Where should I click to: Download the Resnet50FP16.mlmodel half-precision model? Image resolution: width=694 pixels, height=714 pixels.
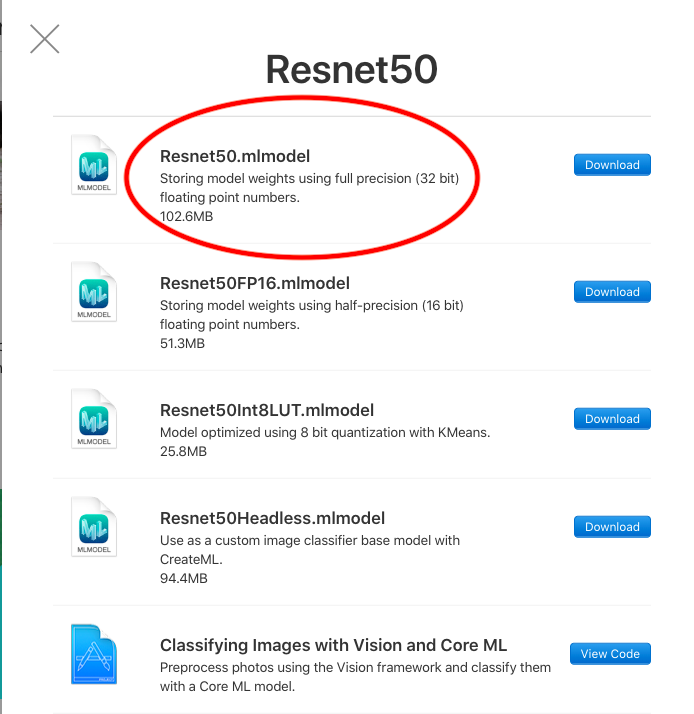point(612,292)
